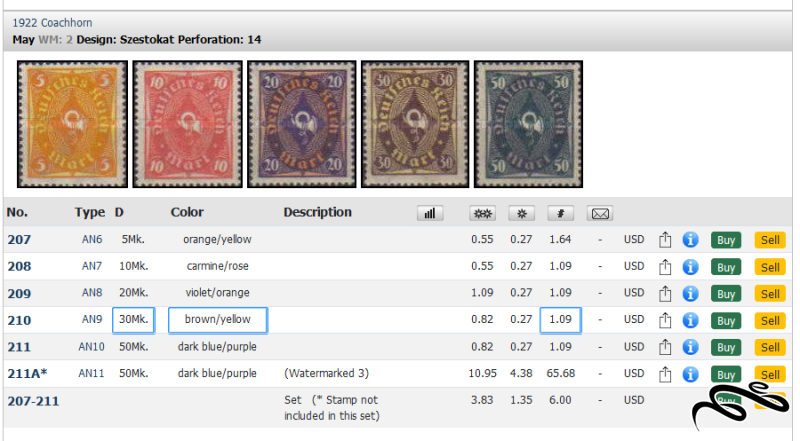The width and height of the screenshot is (800, 441).
Task: Click Buy button for stamp 207
Action: pyautogui.click(x=726, y=240)
